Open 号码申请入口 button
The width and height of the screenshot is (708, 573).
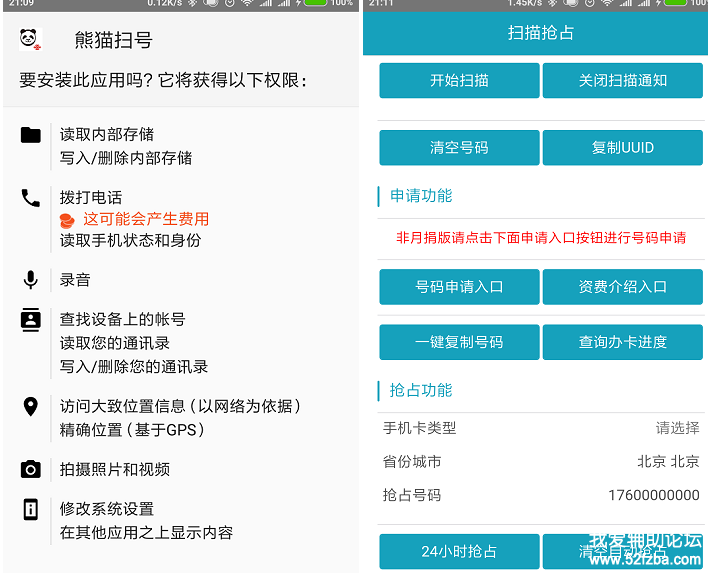point(459,287)
